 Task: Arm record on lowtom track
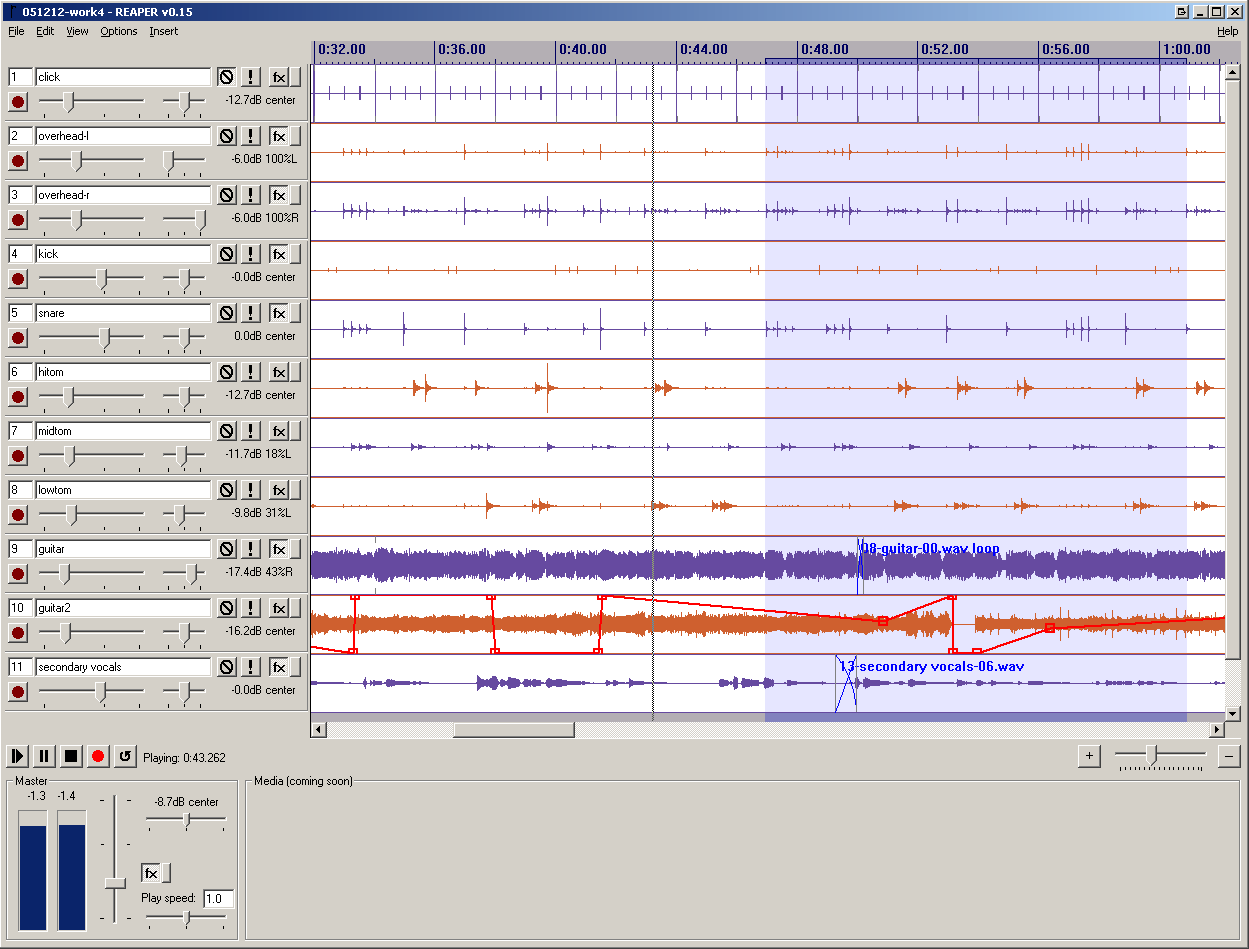click(x=18, y=515)
